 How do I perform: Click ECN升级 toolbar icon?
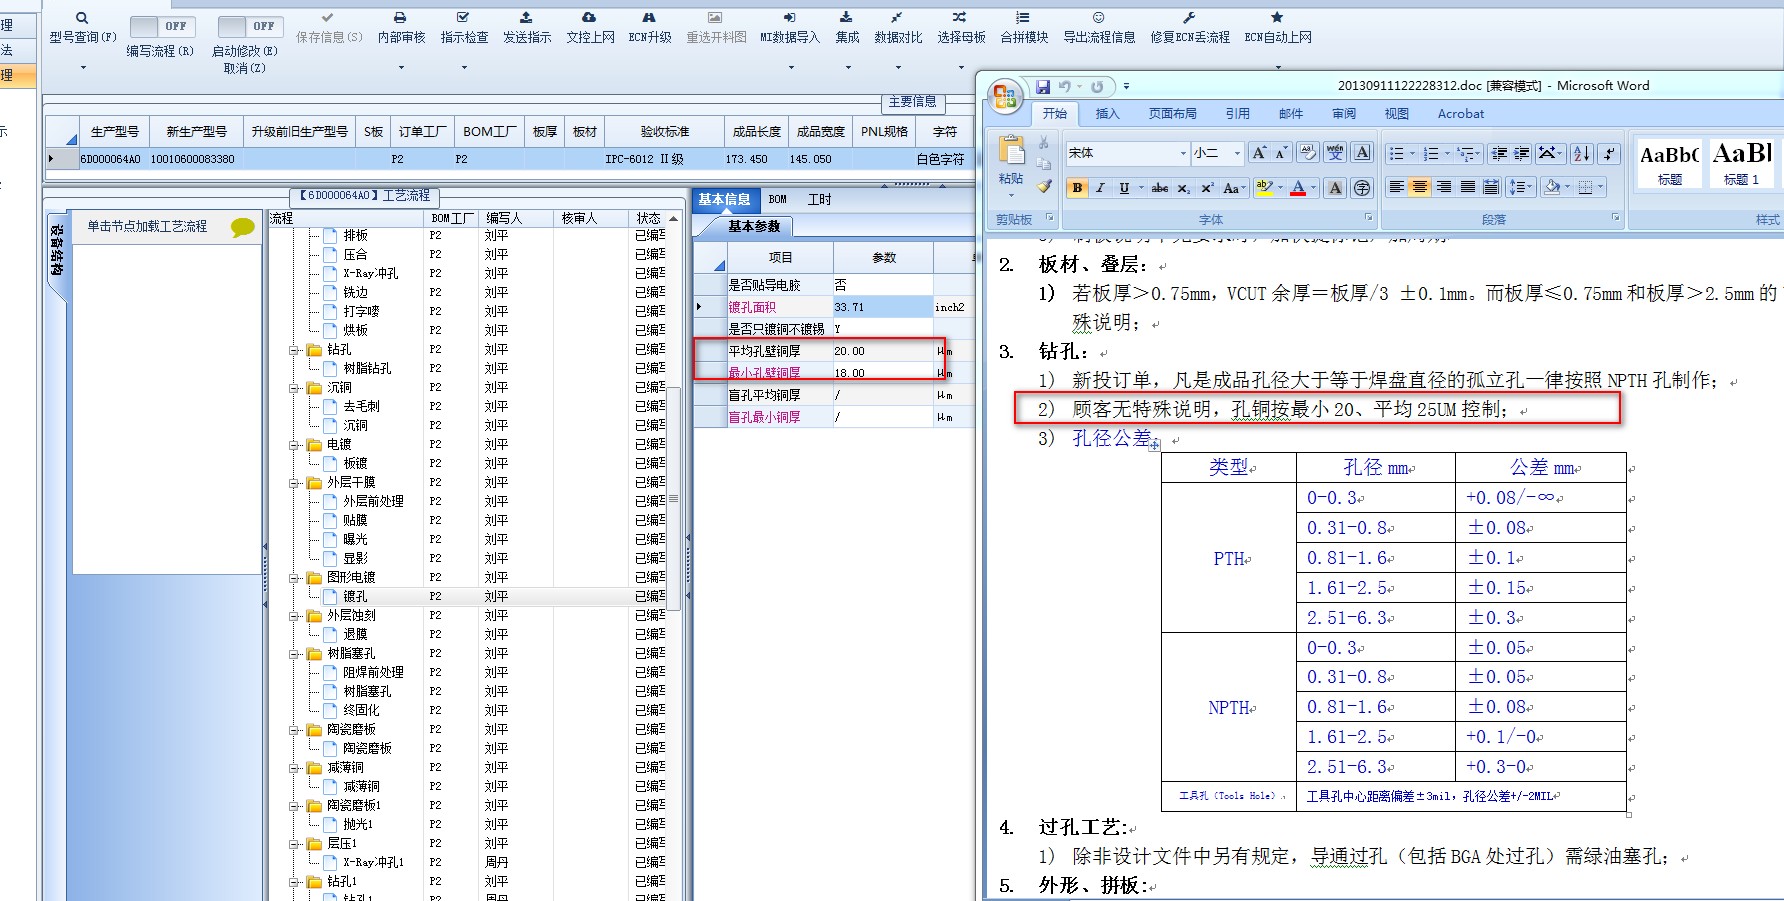[x=649, y=18]
